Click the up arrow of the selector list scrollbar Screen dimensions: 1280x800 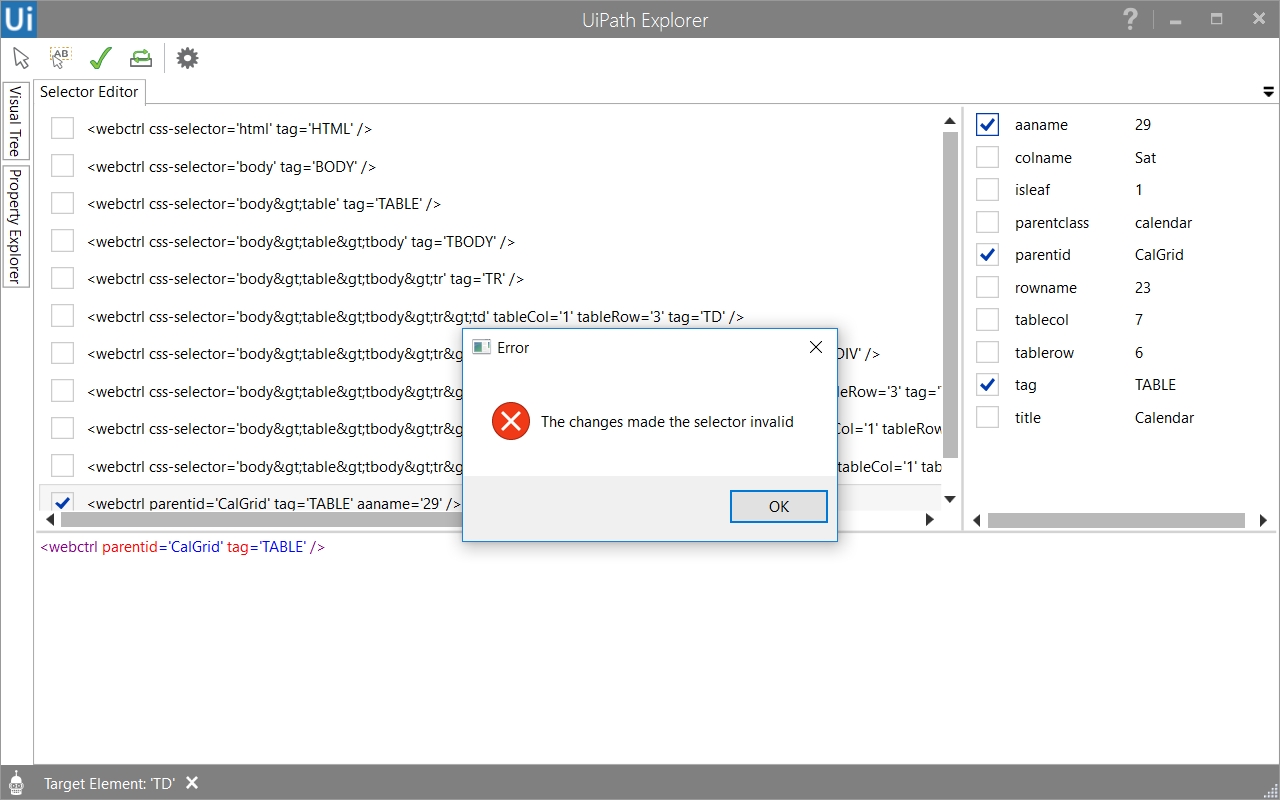pos(950,121)
